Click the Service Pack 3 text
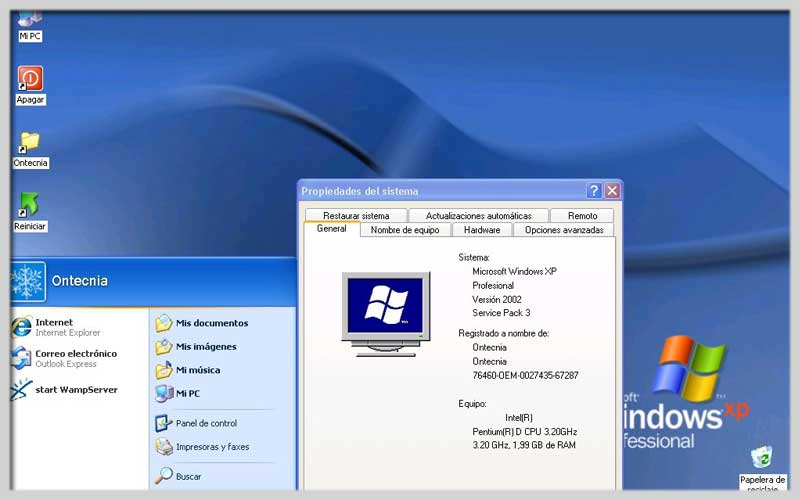Screen dimensions: 800x500 click(501, 313)
